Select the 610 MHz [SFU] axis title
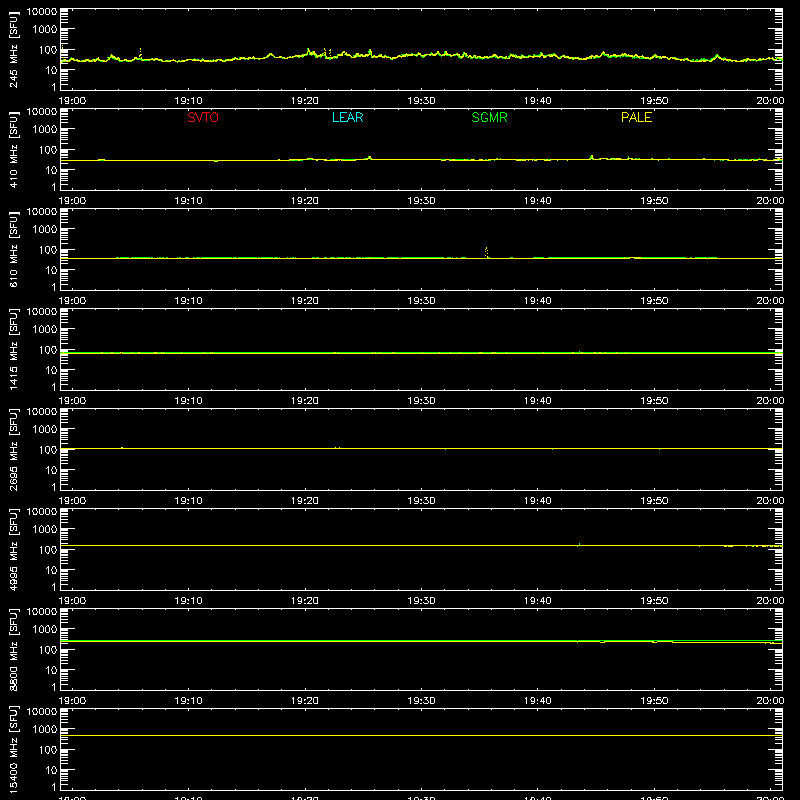The height and width of the screenshot is (800, 800). click(x=13, y=249)
